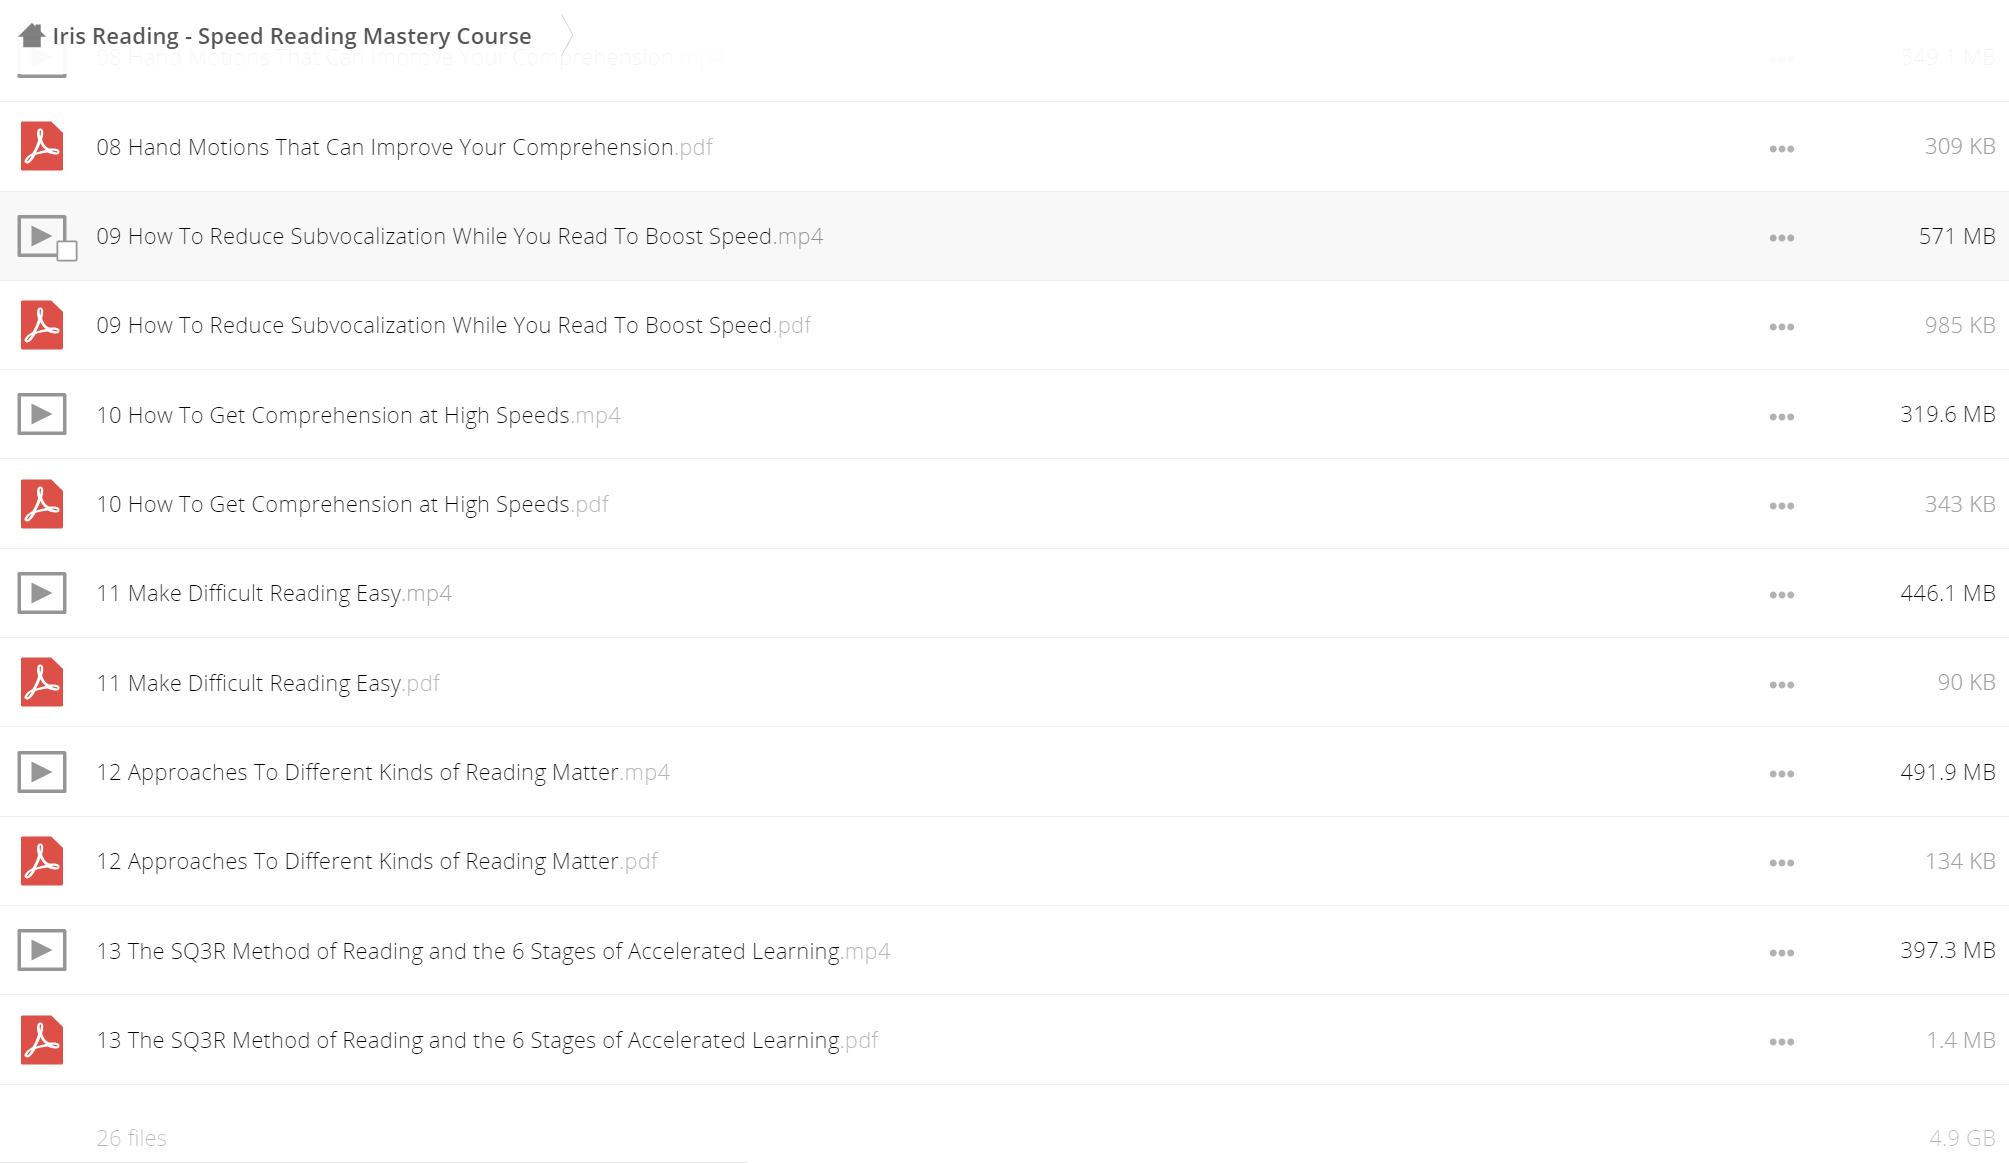Open context menu dots for 11 Make Difficult Reading Easy.pdf
The width and height of the screenshot is (2009, 1163).
(x=1781, y=685)
